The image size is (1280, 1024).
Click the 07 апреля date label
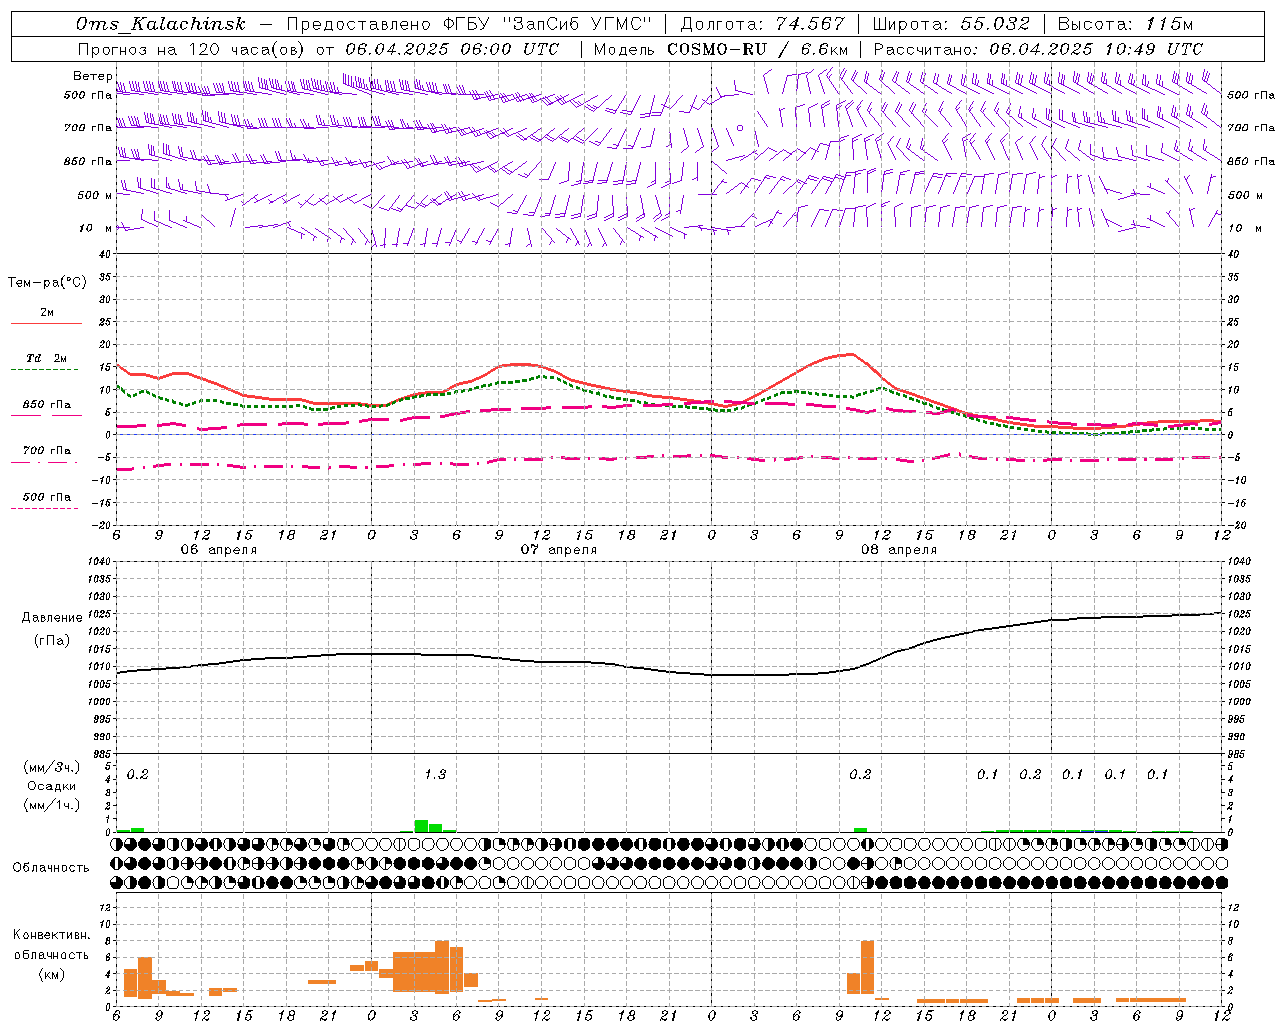(558, 550)
